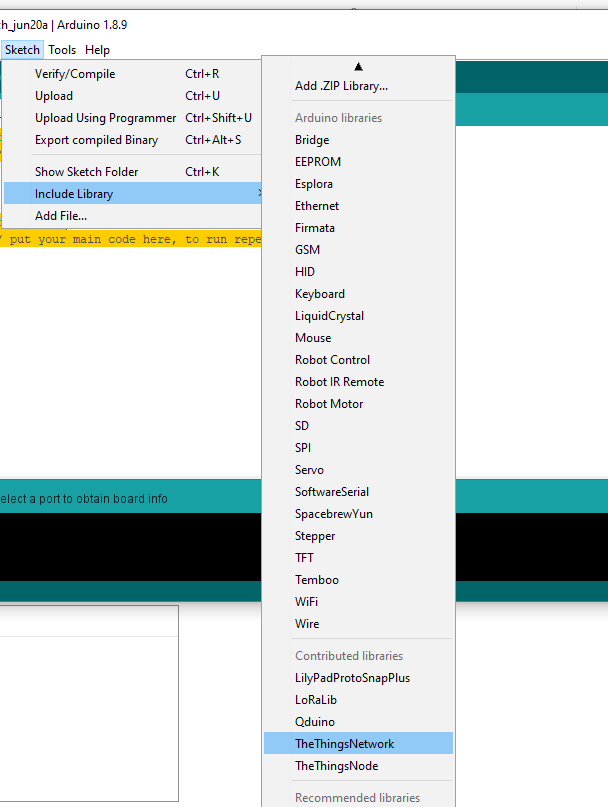This screenshot has height=807, width=608.
Task: Include the TFT library
Action: (358, 558)
